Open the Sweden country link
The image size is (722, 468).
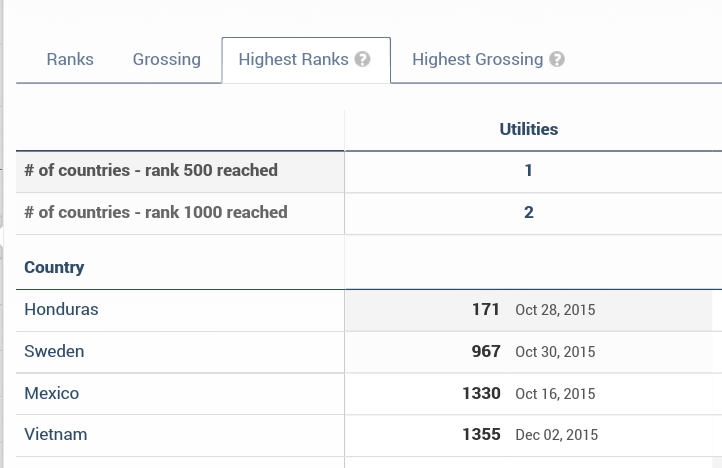pyautogui.click(x=54, y=352)
